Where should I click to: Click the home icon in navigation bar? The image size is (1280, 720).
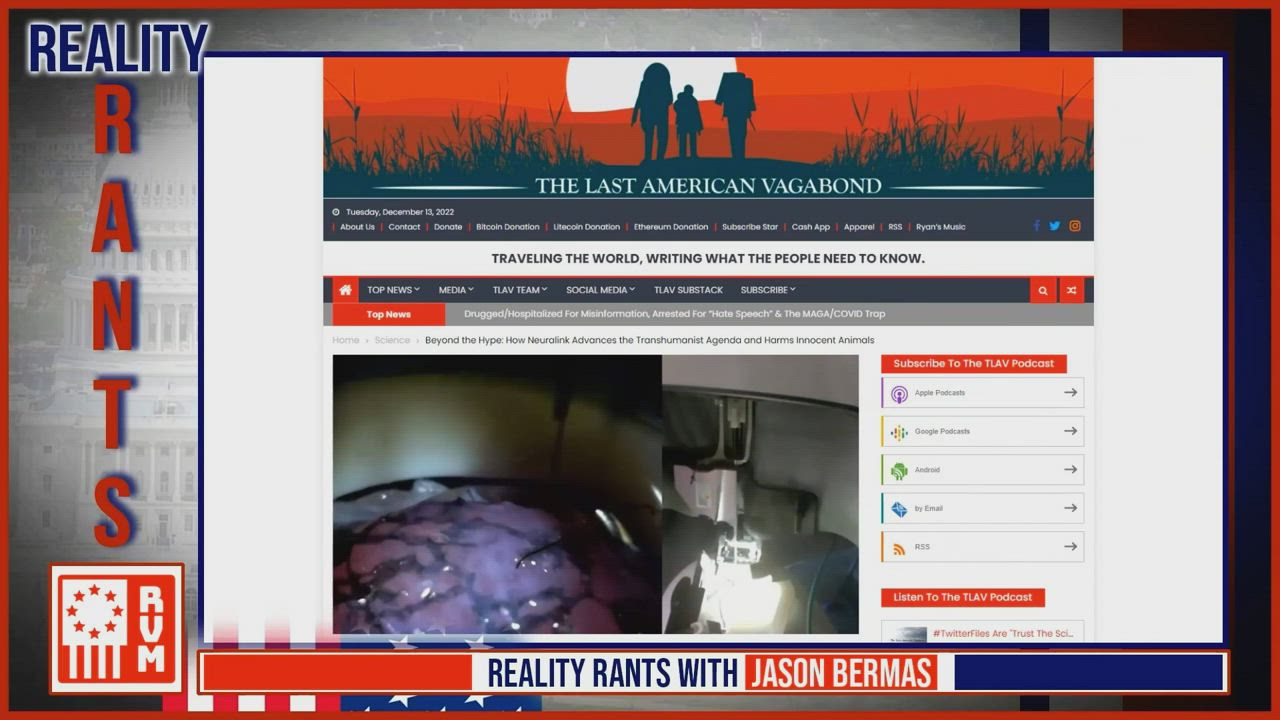click(x=345, y=290)
